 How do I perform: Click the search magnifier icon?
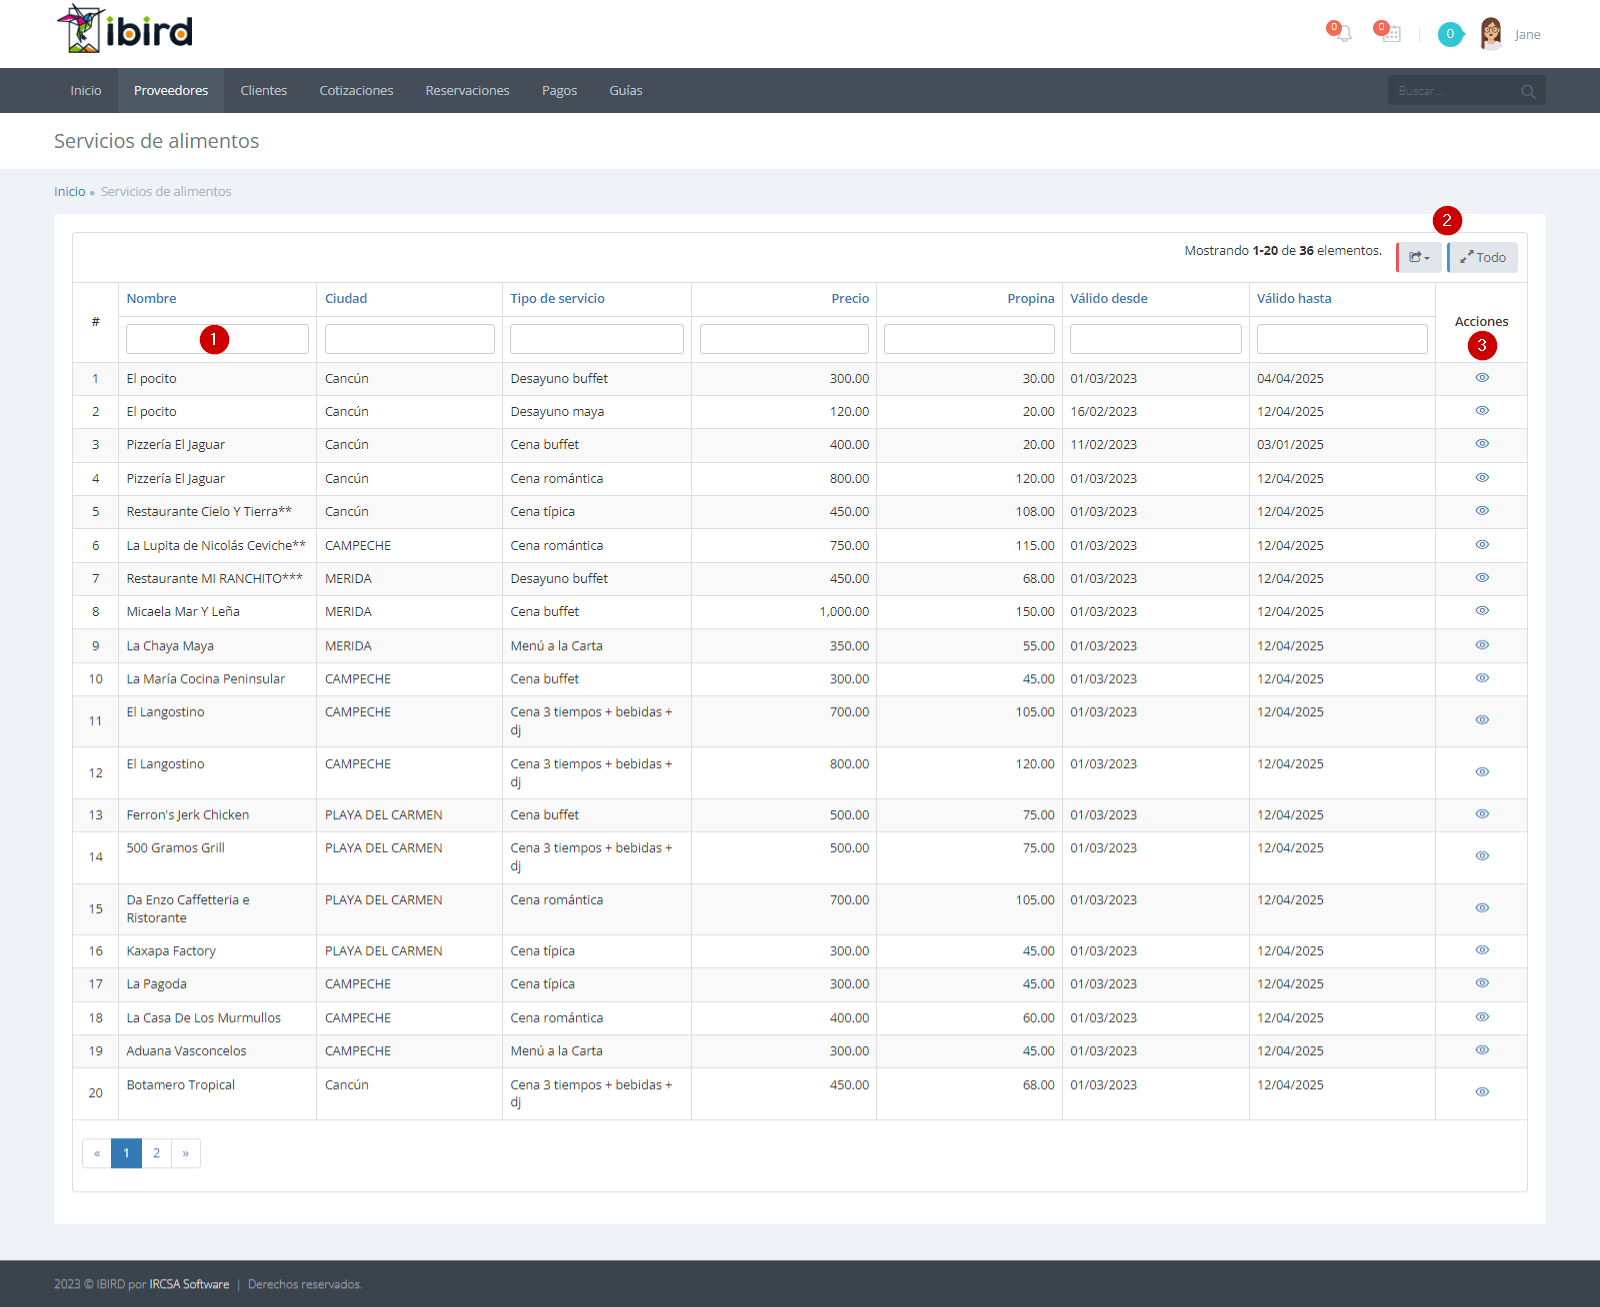click(1528, 91)
